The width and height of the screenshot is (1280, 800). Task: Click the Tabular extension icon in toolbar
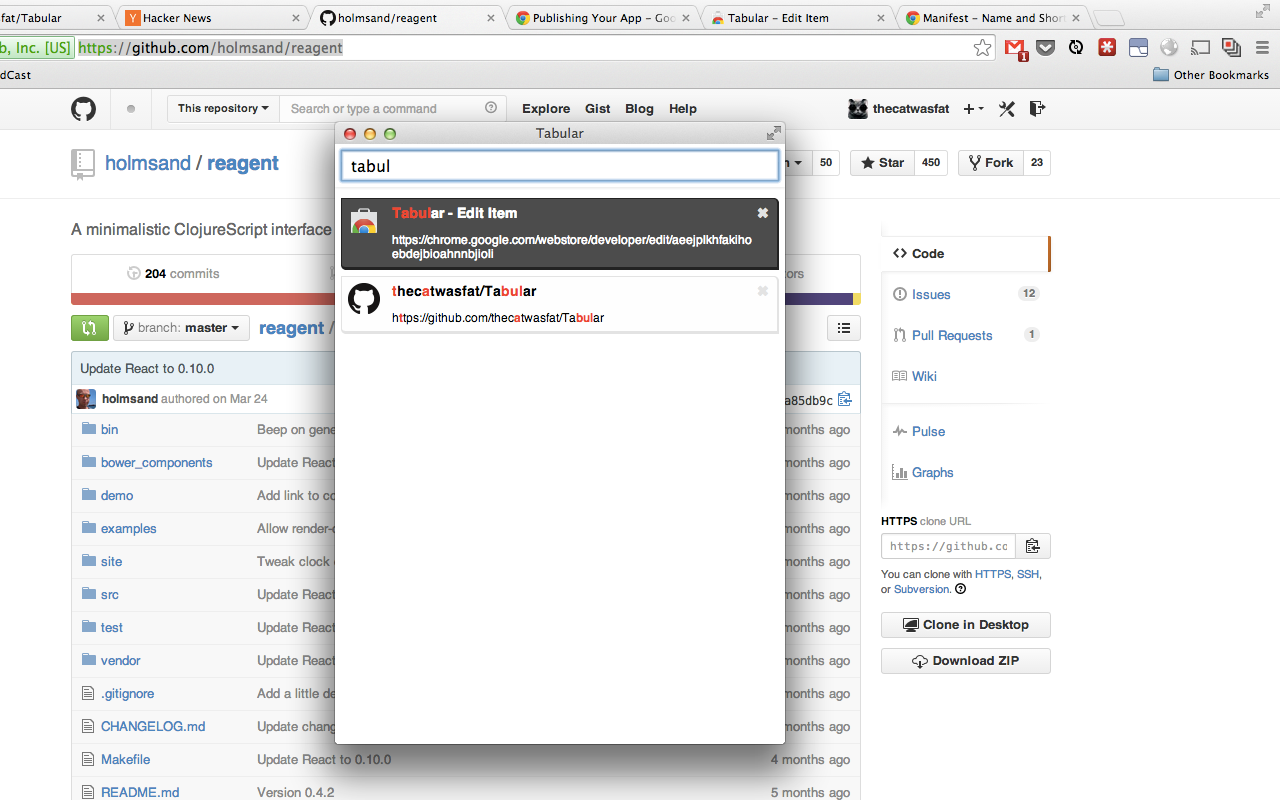point(1138,47)
